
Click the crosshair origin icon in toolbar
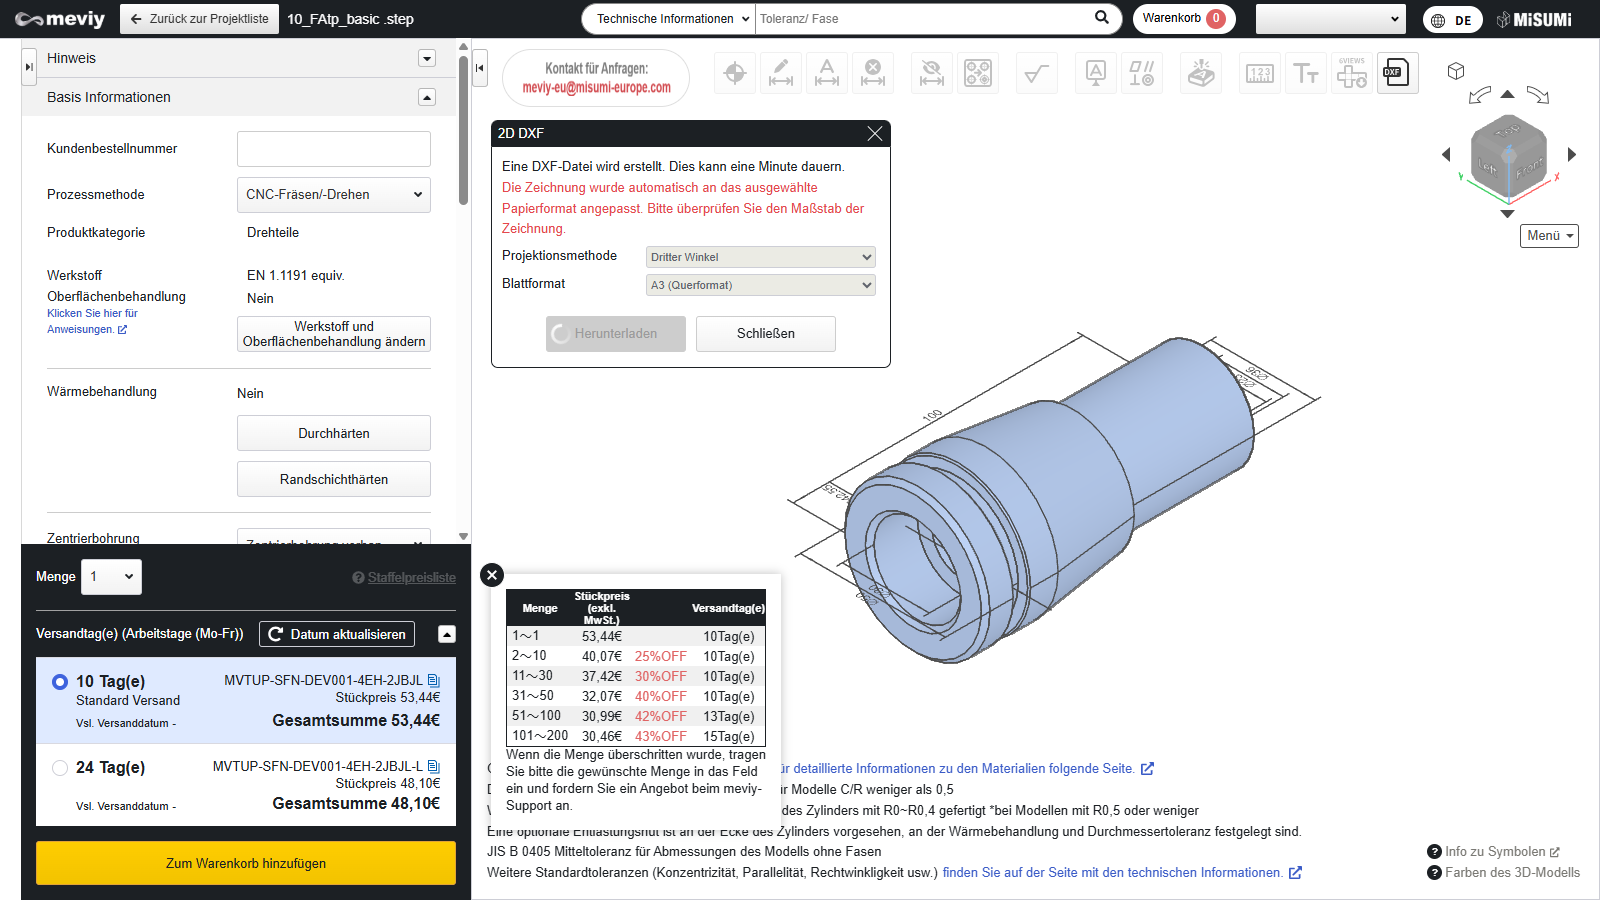pos(735,73)
